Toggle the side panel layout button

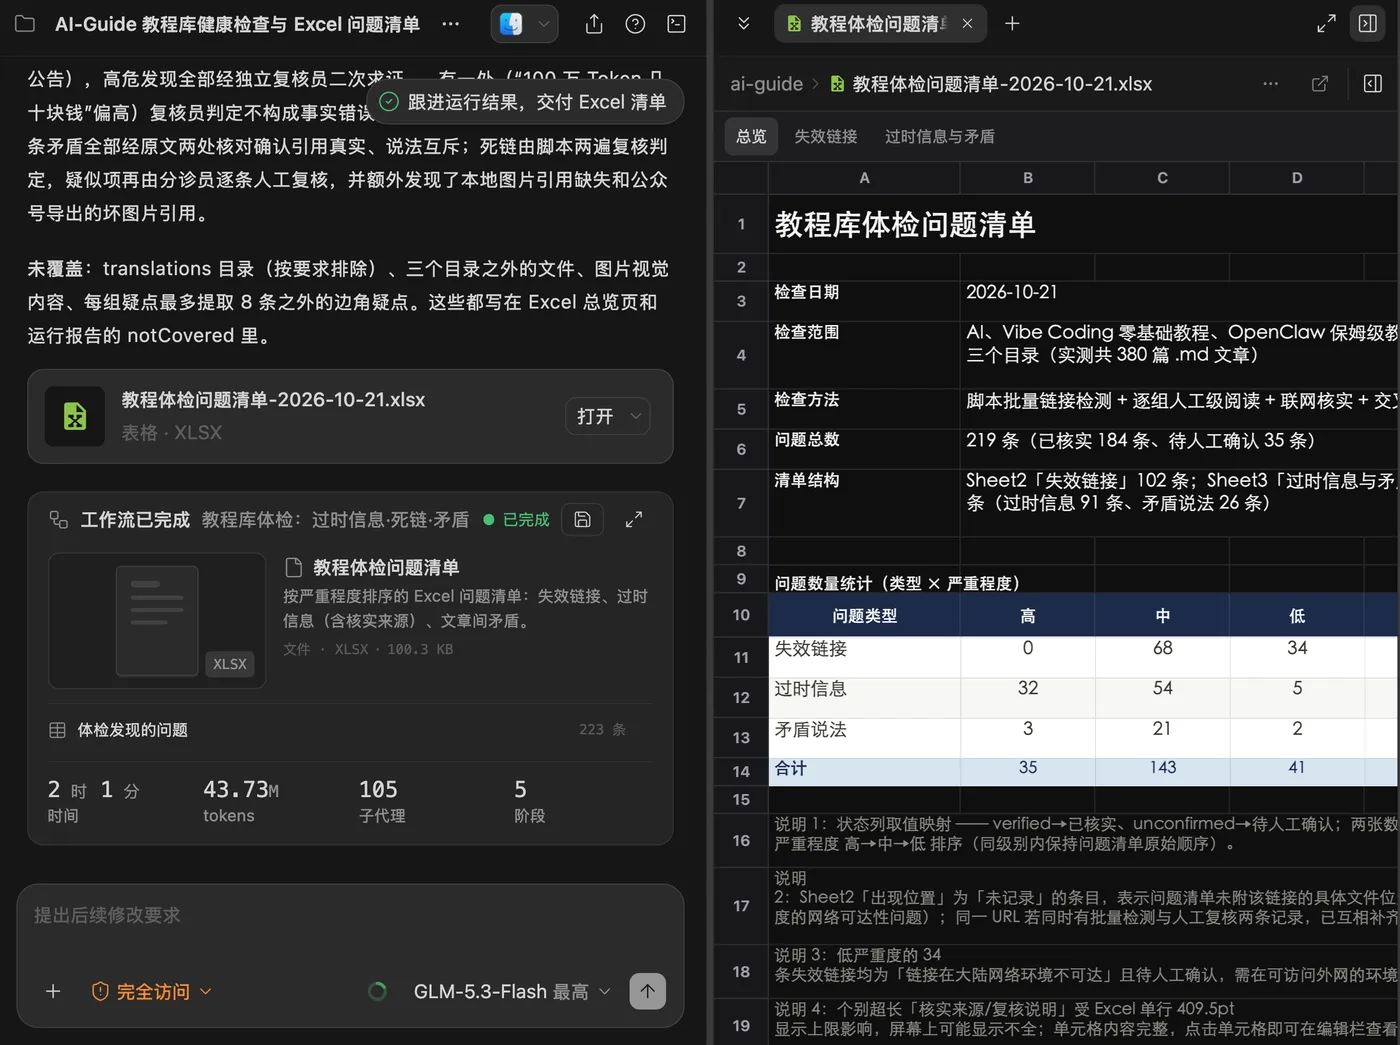1367,23
